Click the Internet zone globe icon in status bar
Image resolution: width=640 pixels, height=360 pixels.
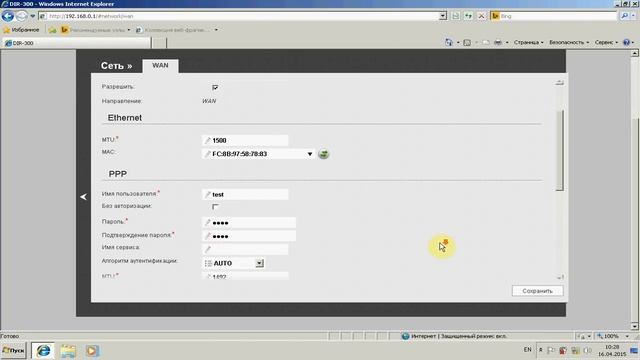pyautogui.click(x=405, y=336)
